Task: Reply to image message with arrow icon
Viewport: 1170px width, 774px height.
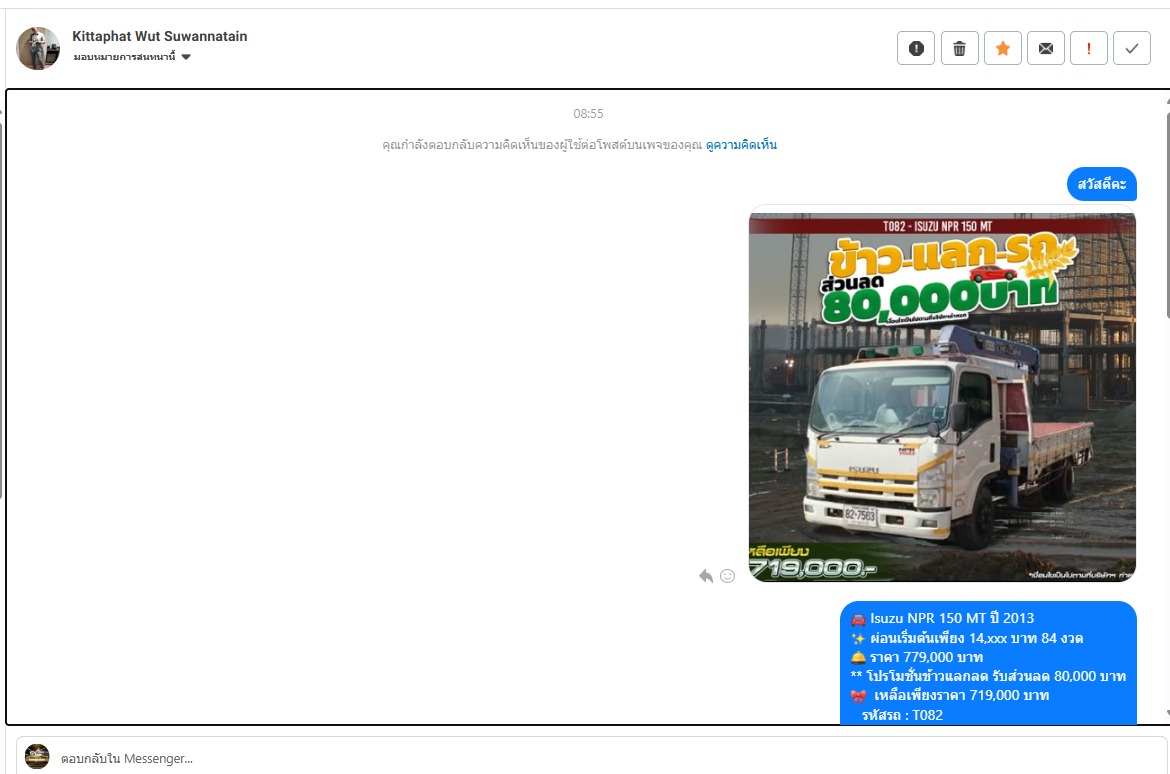Action: click(706, 575)
